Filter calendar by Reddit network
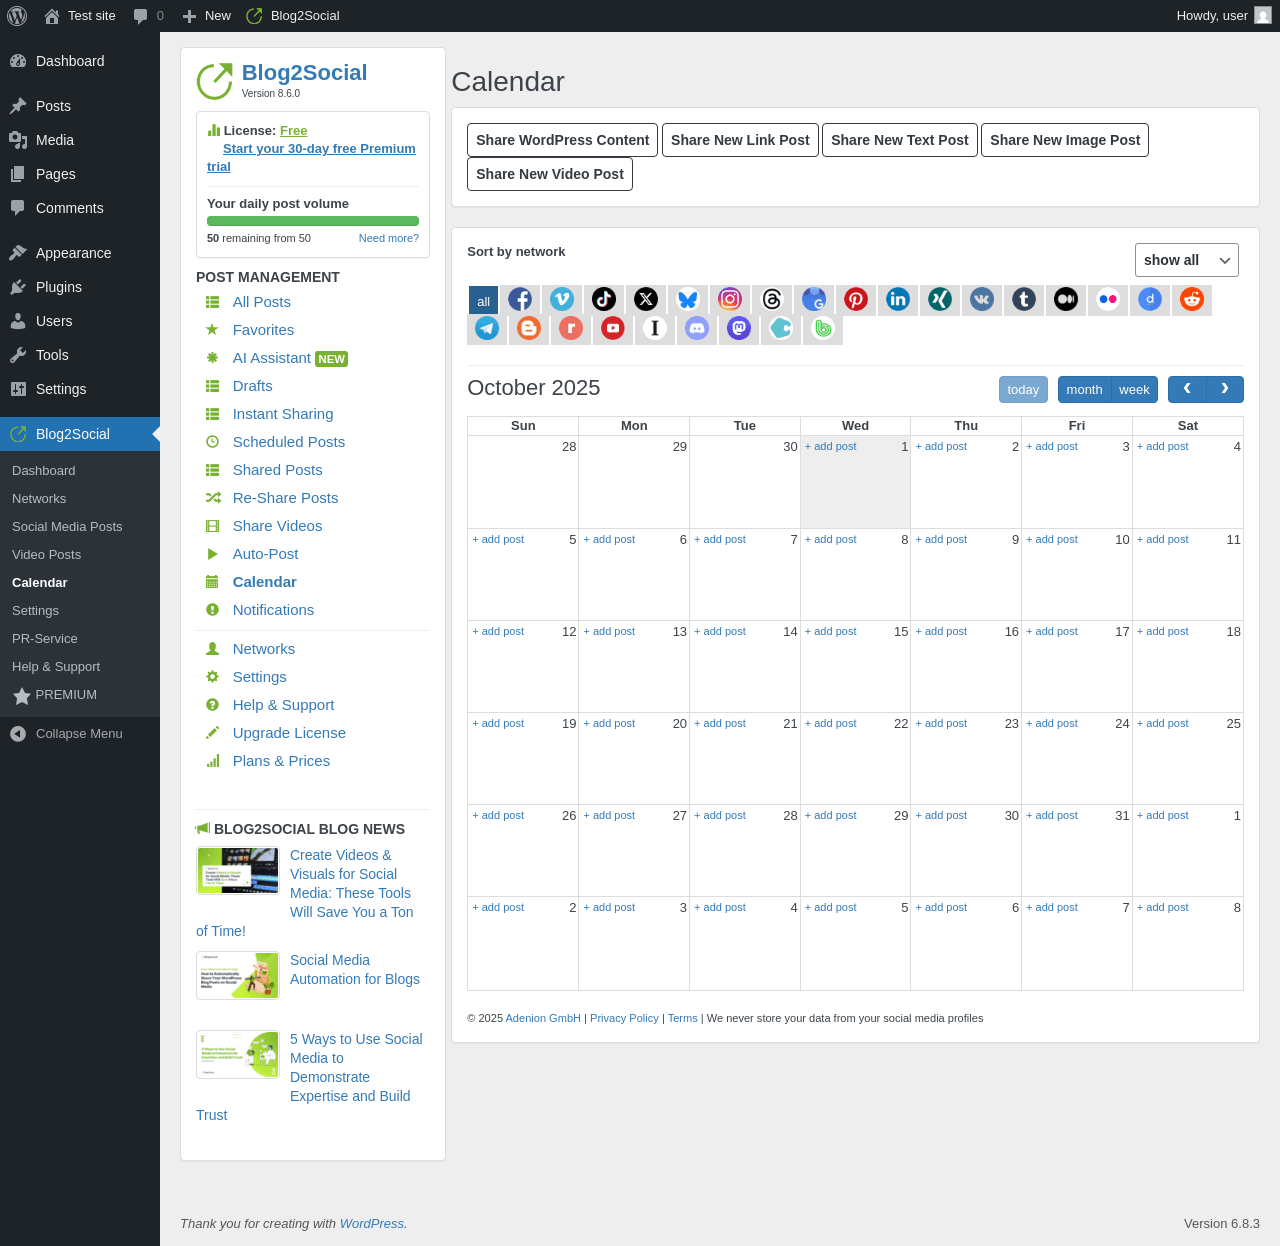The image size is (1280, 1246). pyautogui.click(x=1192, y=299)
